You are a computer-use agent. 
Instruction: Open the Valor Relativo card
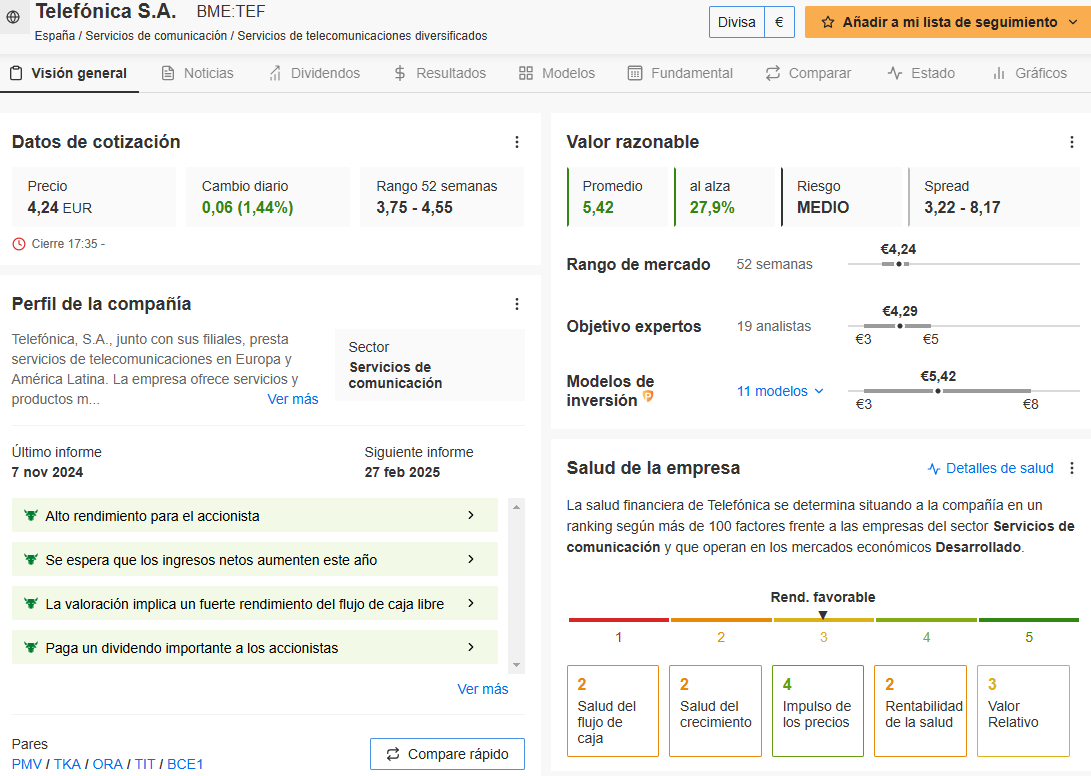[x=1024, y=711]
